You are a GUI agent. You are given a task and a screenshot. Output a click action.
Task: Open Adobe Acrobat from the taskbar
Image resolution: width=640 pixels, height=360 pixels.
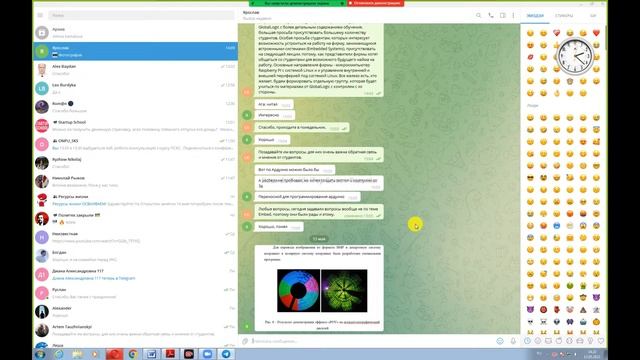pyautogui.click(x=170, y=354)
